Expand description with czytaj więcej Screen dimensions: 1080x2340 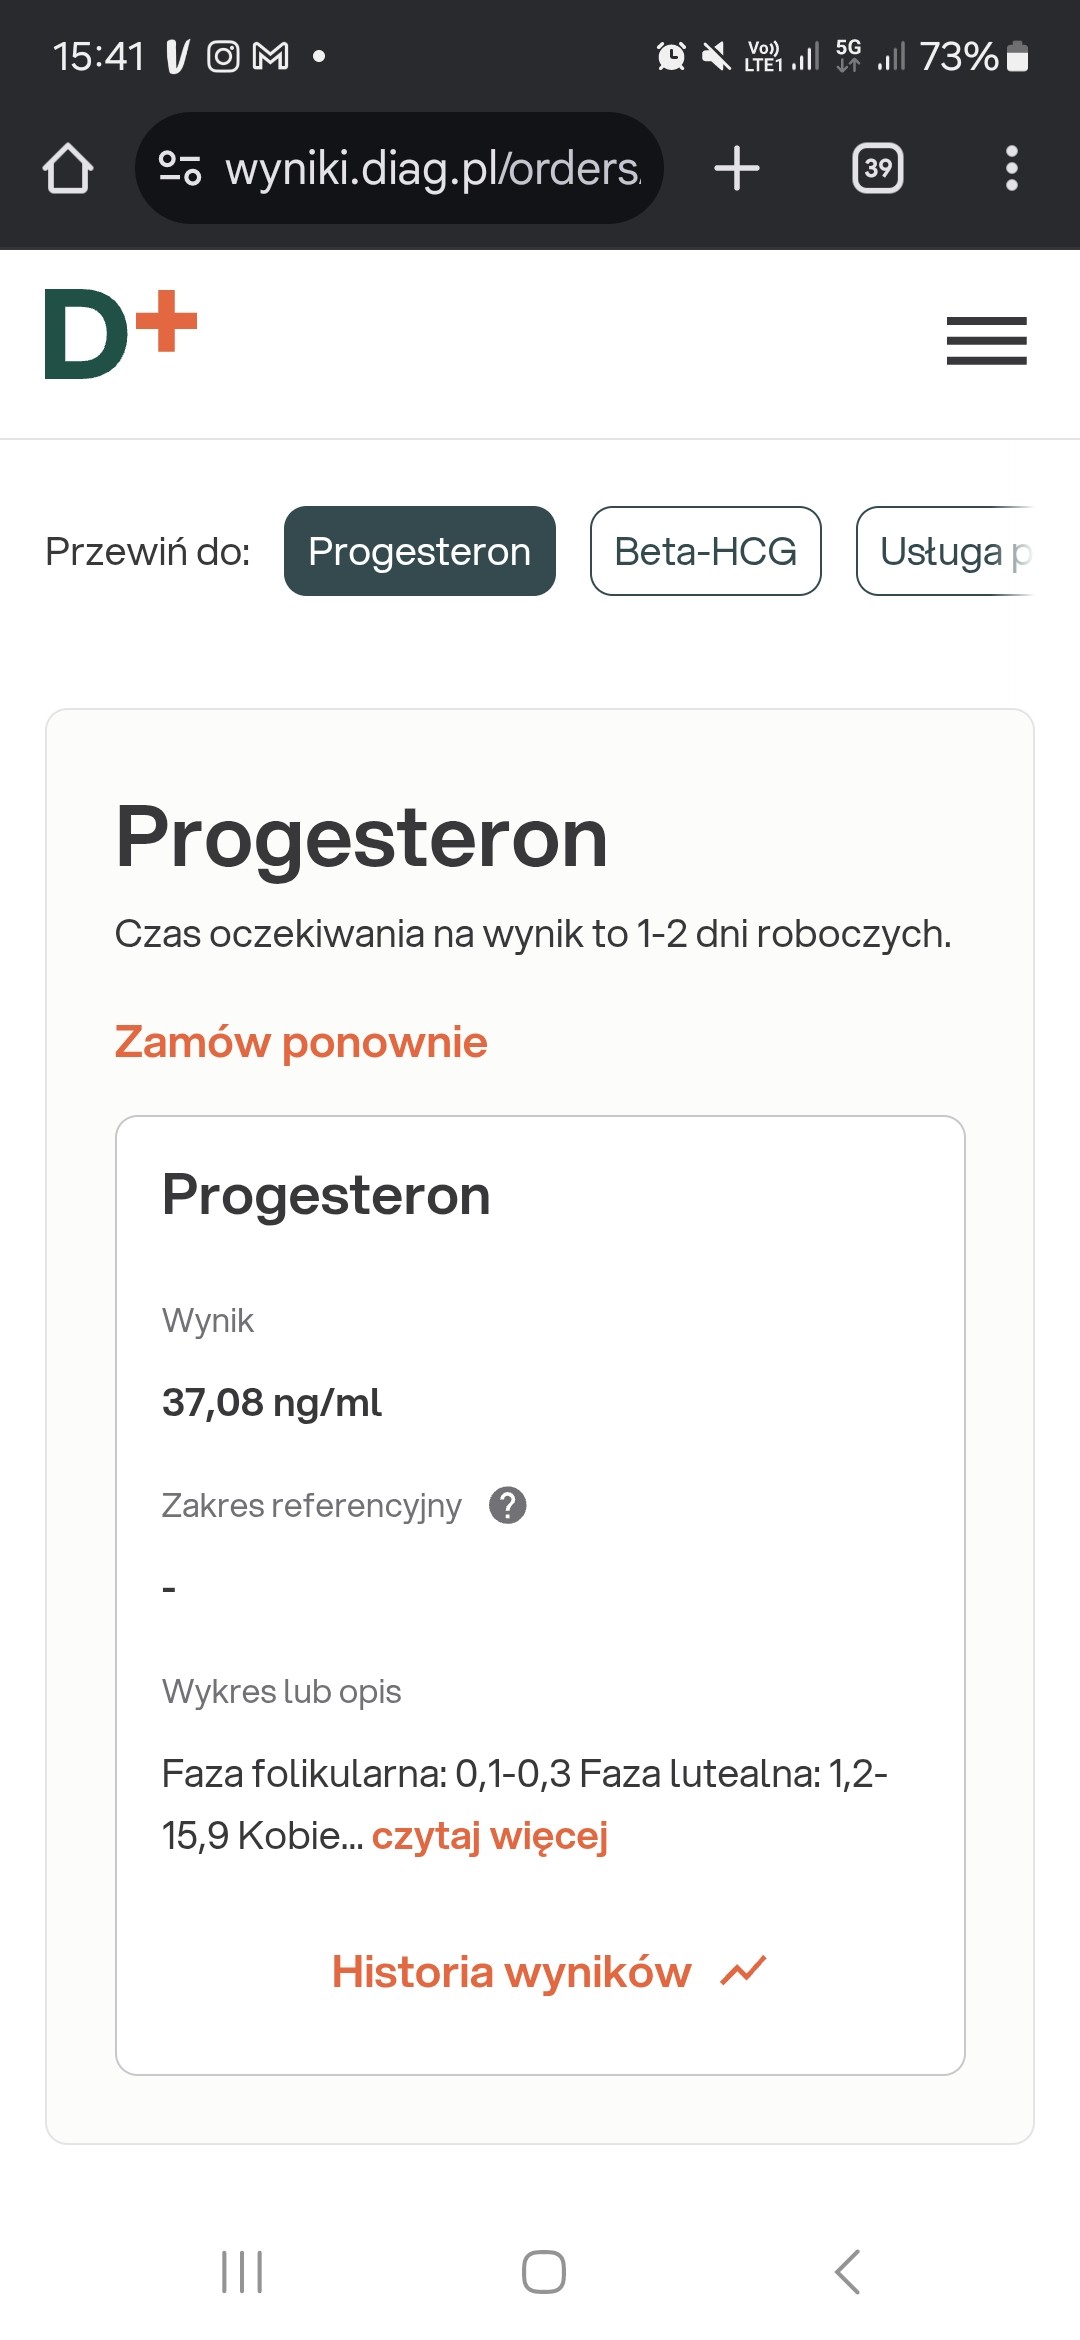coord(490,1836)
